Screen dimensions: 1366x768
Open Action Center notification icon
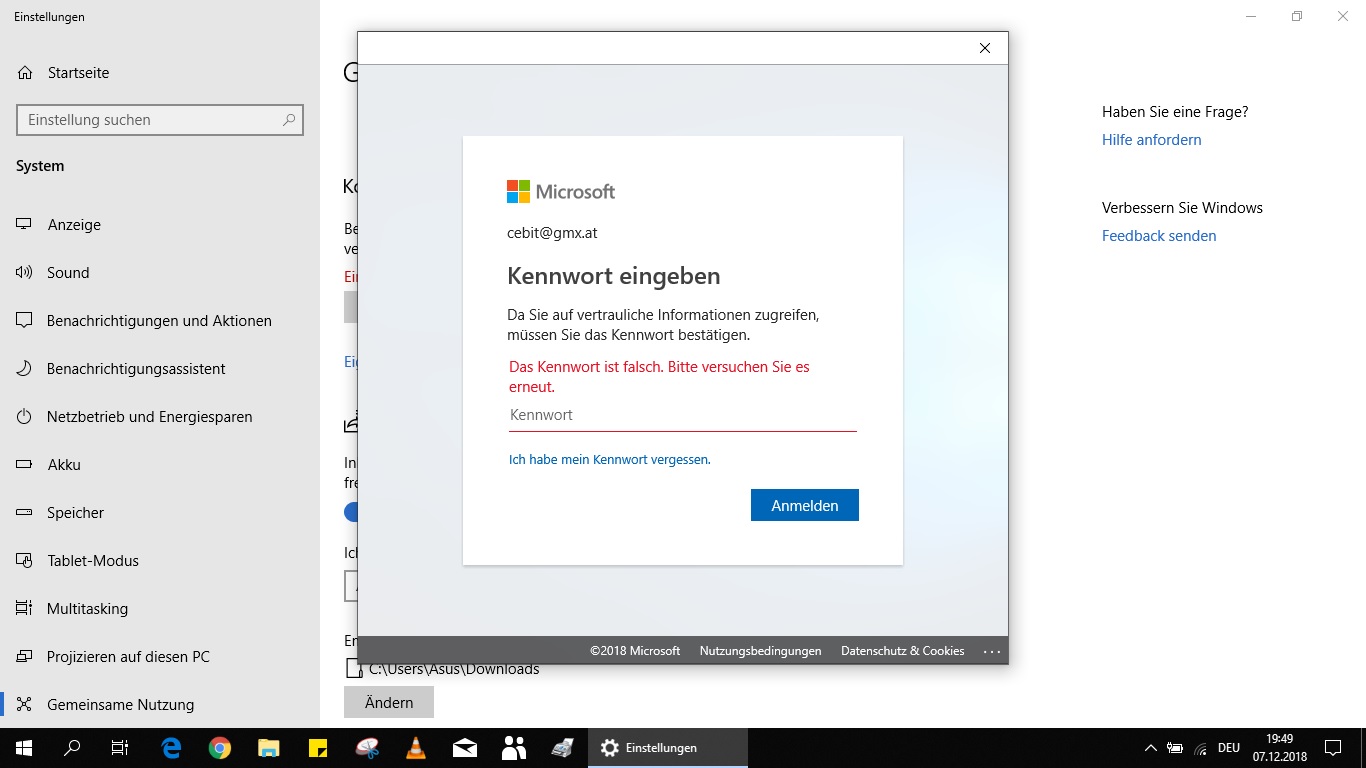[x=1332, y=748]
